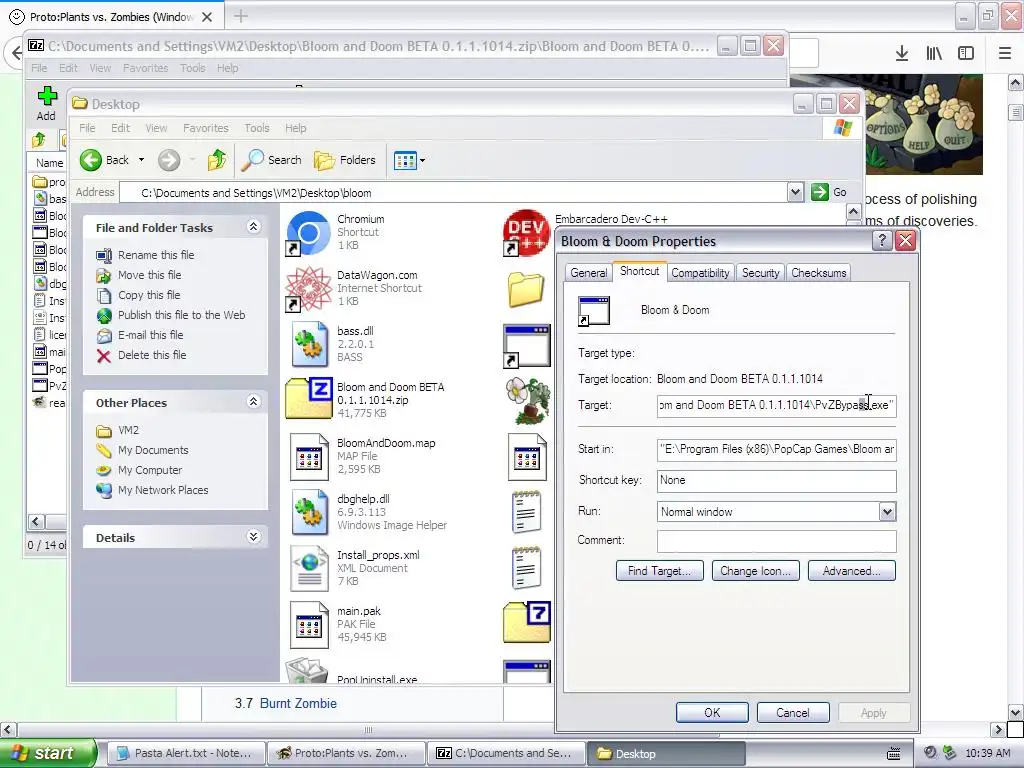Click E-mail this file task
Screen dimensions: 1024x768
coord(150,335)
